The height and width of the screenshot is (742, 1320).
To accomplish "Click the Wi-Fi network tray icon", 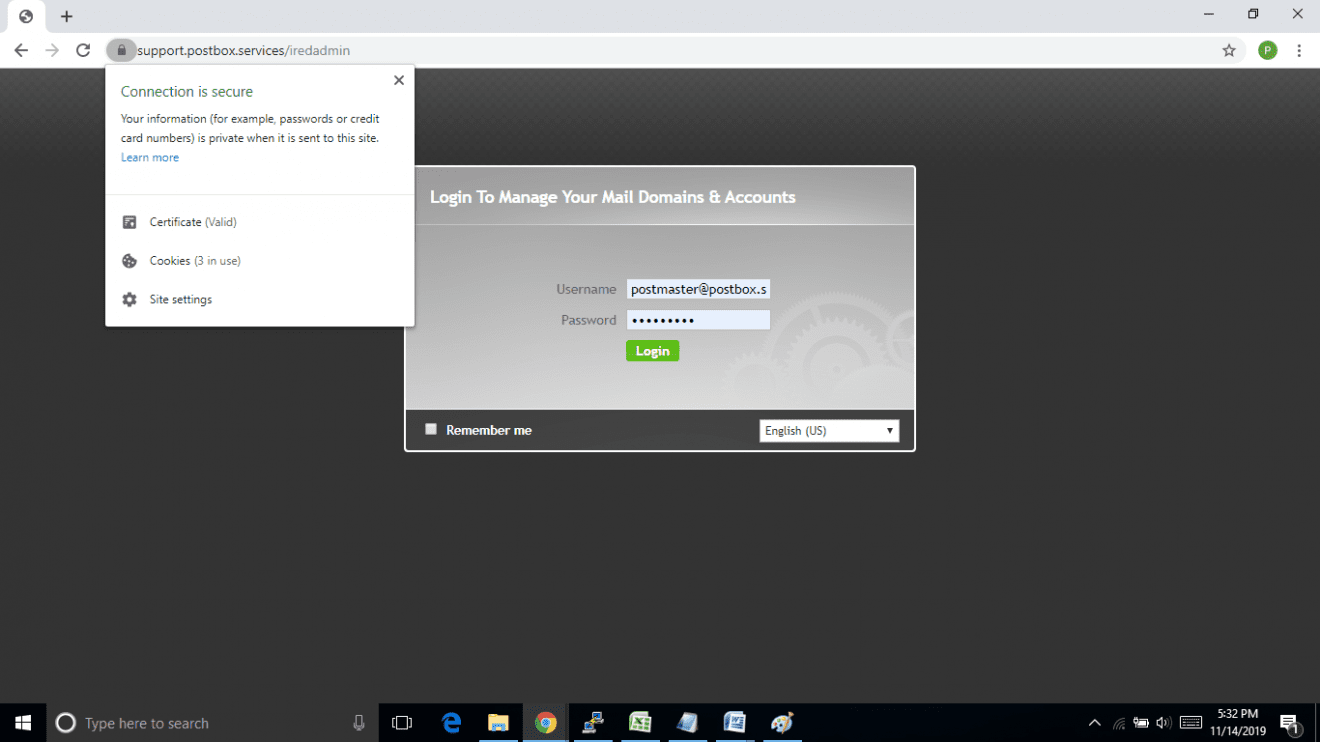I will (1119, 723).
